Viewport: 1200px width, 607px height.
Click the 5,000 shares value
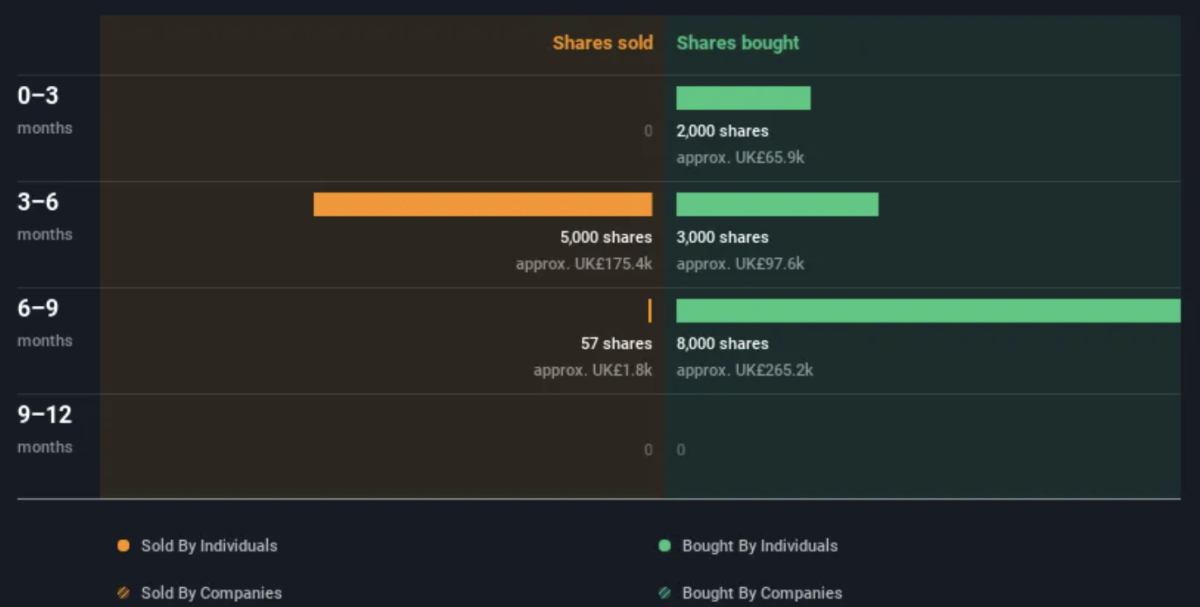(606, 238)
